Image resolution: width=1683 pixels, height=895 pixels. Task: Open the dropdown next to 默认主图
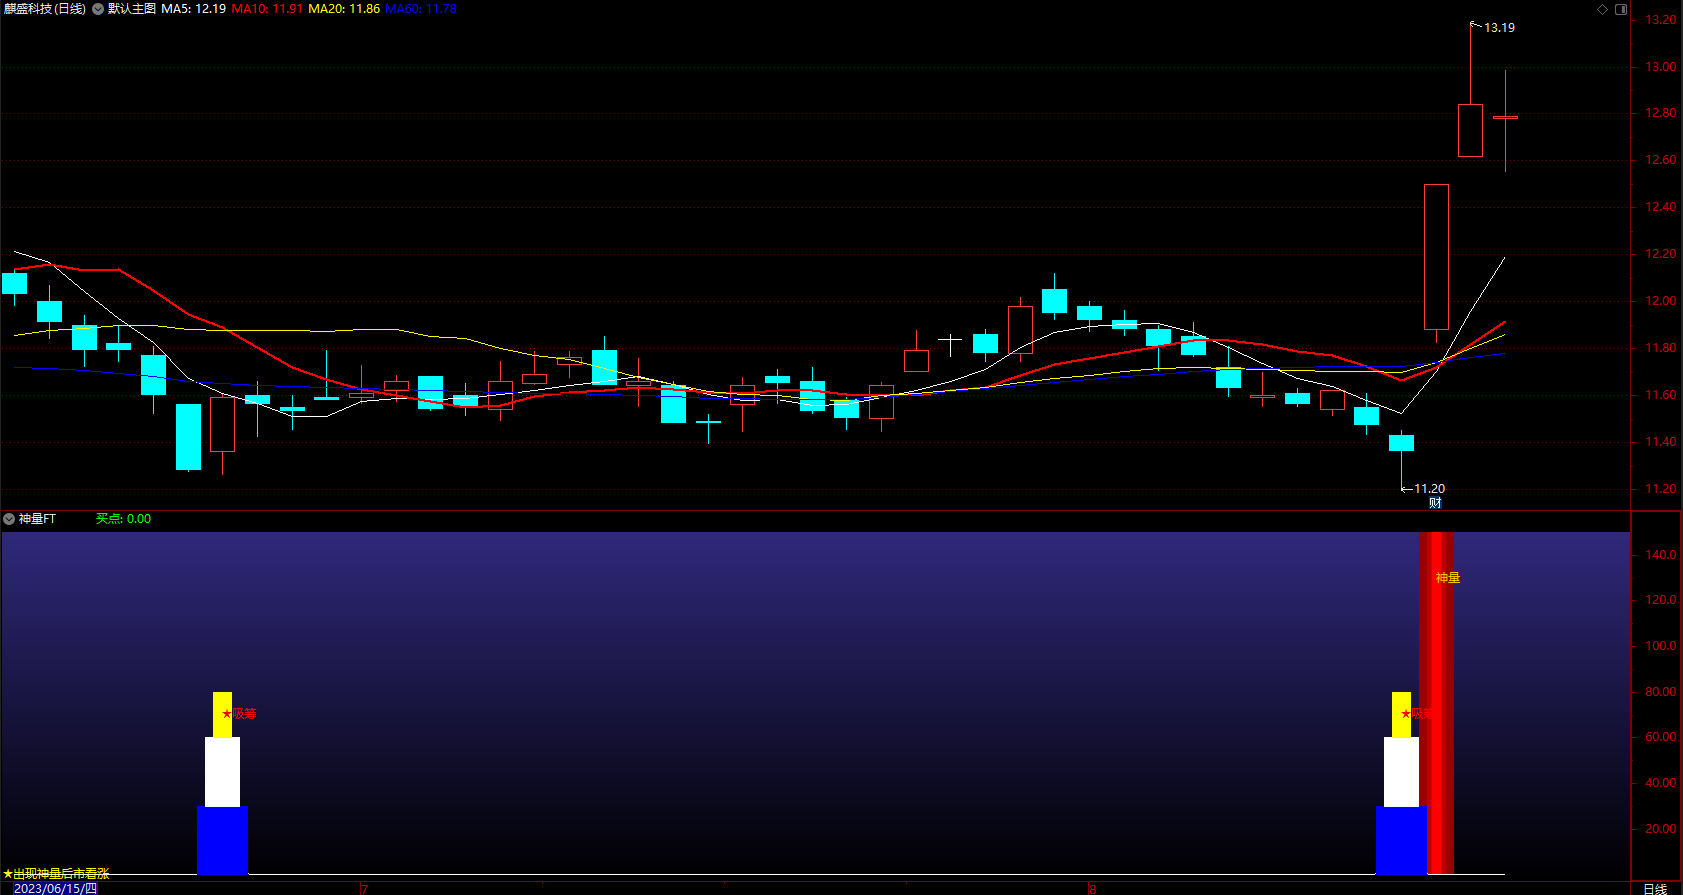pos(98,9)
